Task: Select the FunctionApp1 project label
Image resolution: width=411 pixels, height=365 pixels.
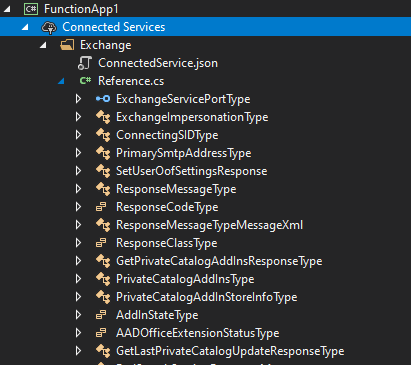Action: (x=81, y=9)
